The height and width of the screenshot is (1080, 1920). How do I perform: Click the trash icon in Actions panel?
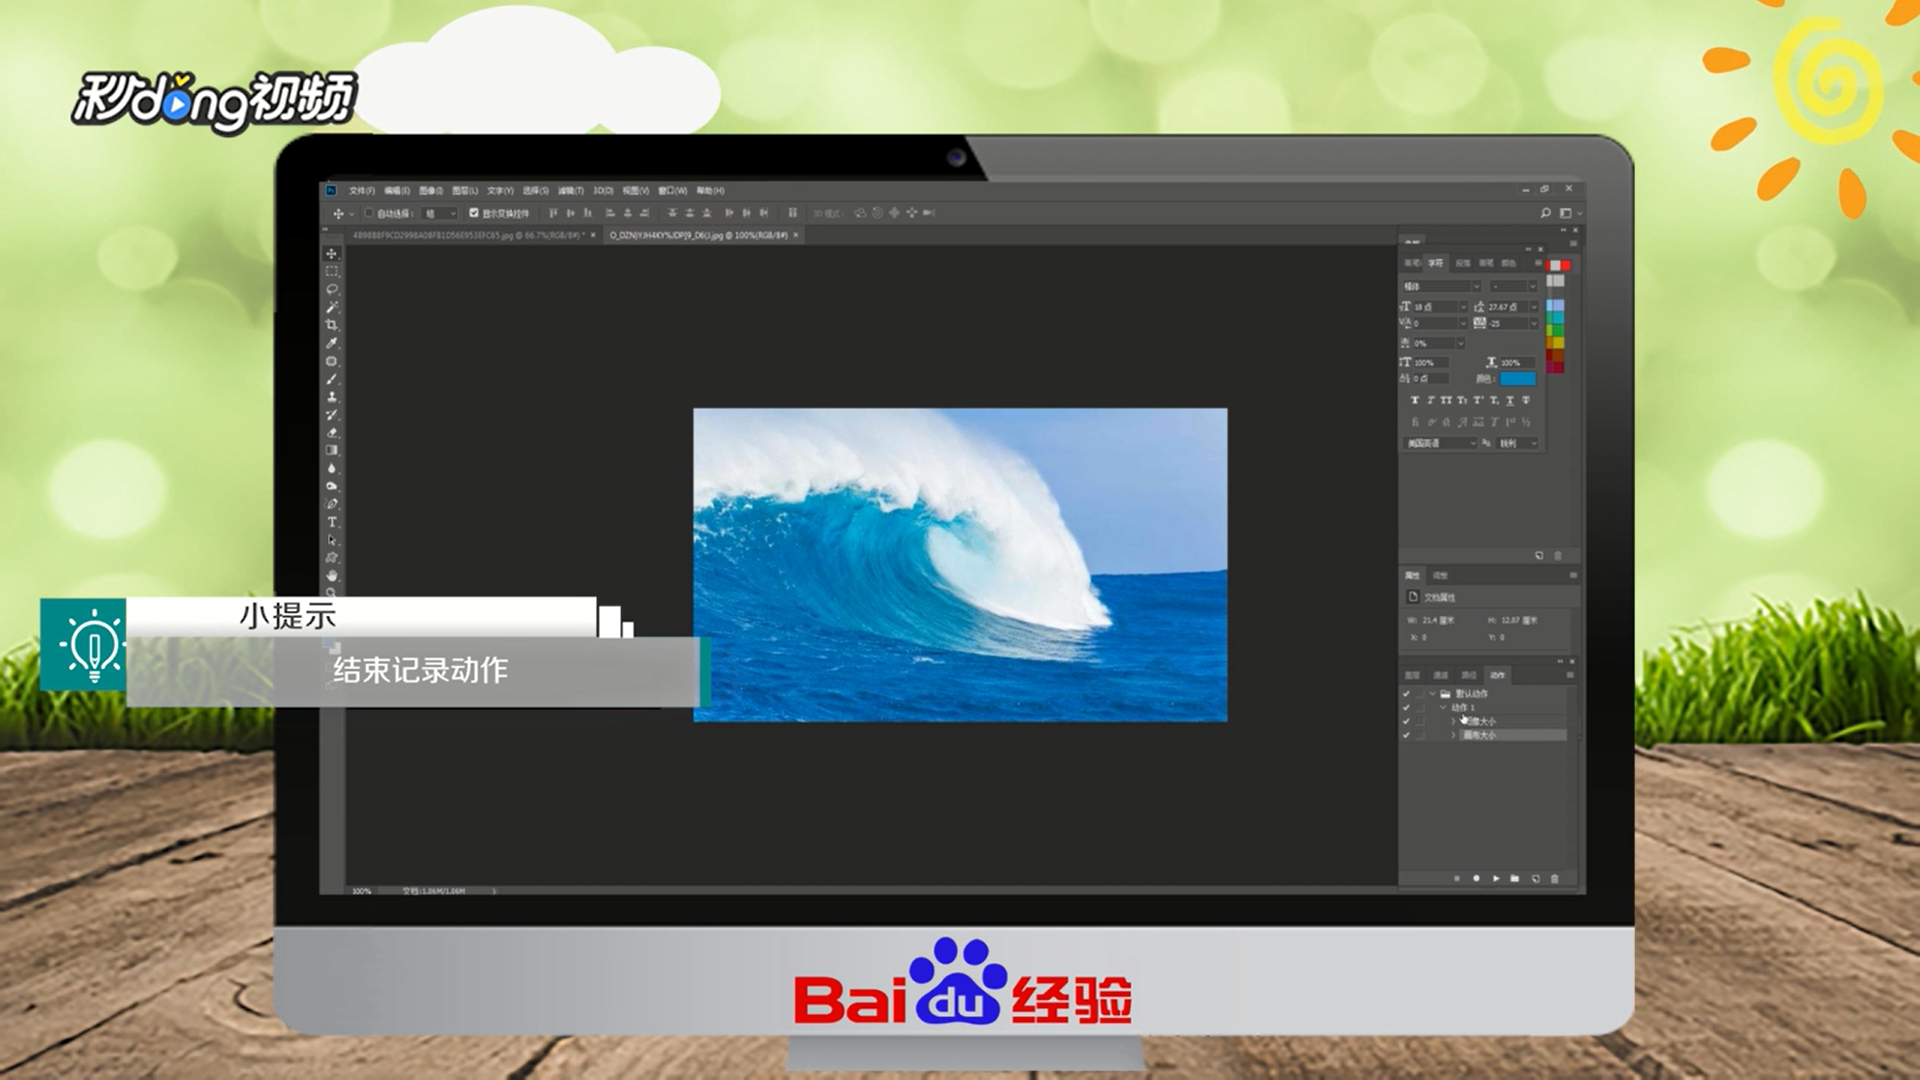tap(1554, 879)
